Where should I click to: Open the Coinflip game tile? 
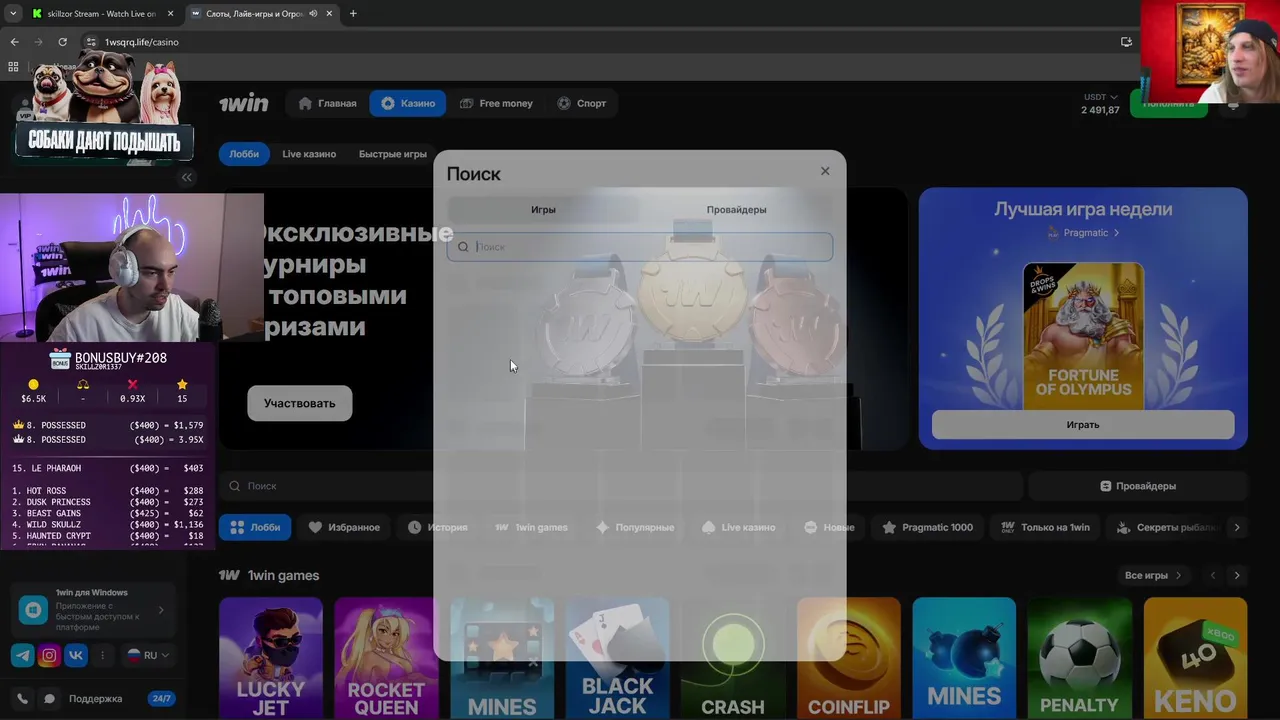pos(848,658)
